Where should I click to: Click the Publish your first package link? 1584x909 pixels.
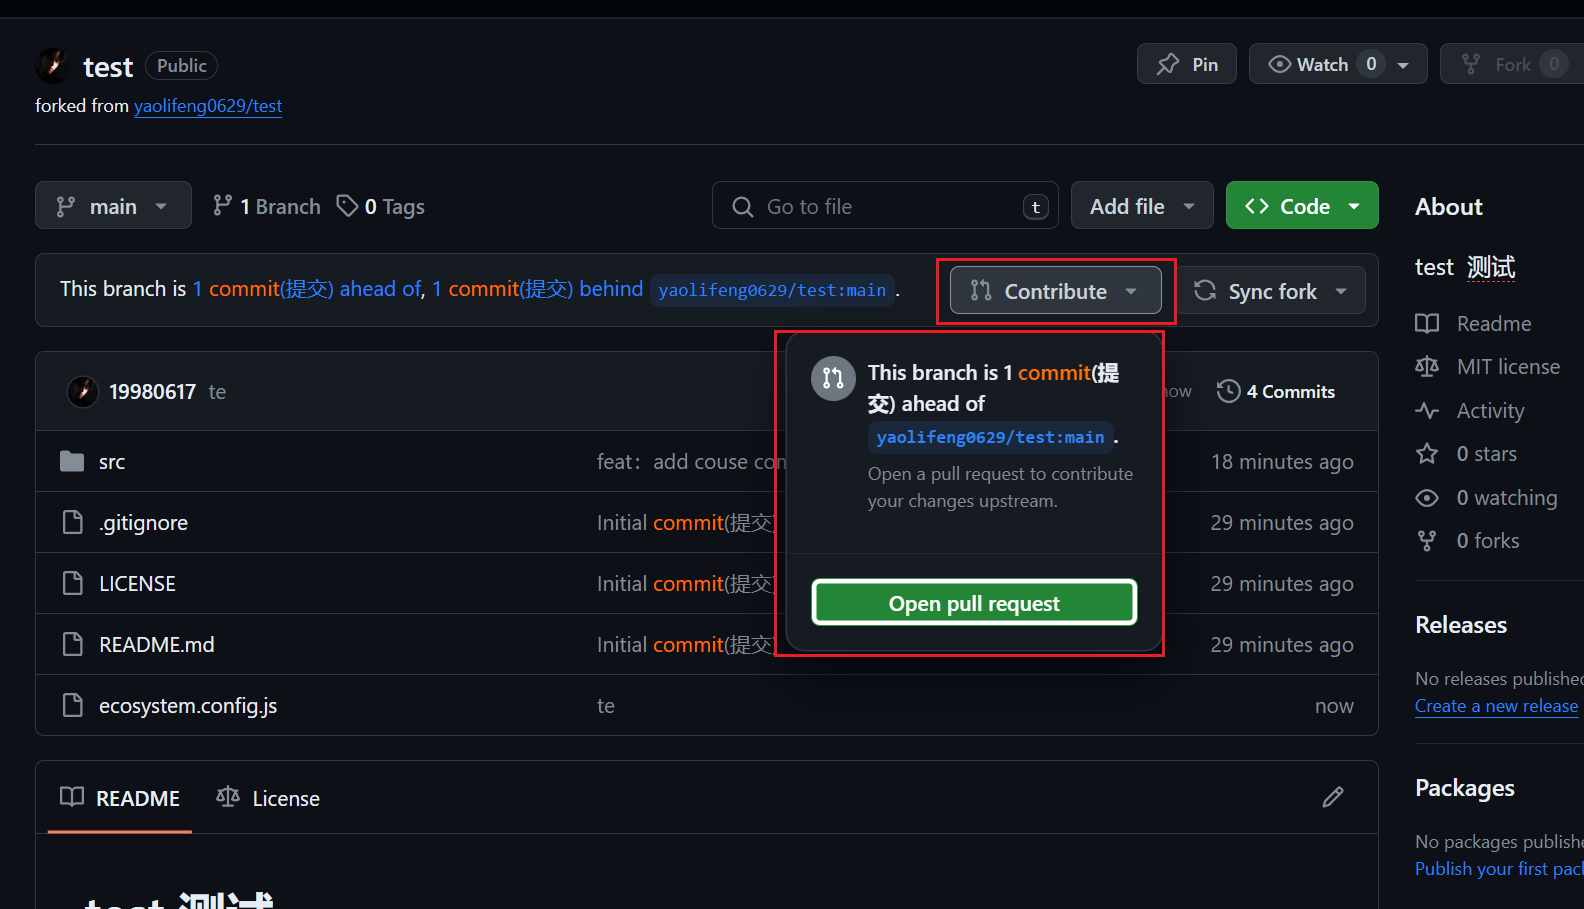(1499, 869)
